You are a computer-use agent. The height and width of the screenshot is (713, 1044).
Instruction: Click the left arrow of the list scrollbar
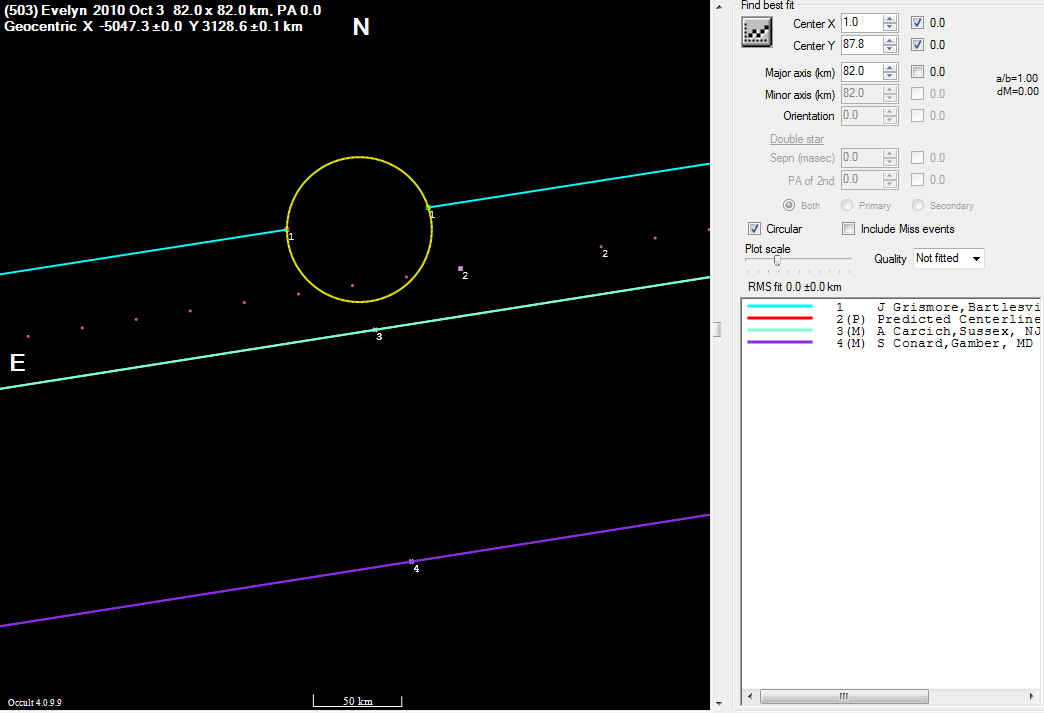point(750,696)
